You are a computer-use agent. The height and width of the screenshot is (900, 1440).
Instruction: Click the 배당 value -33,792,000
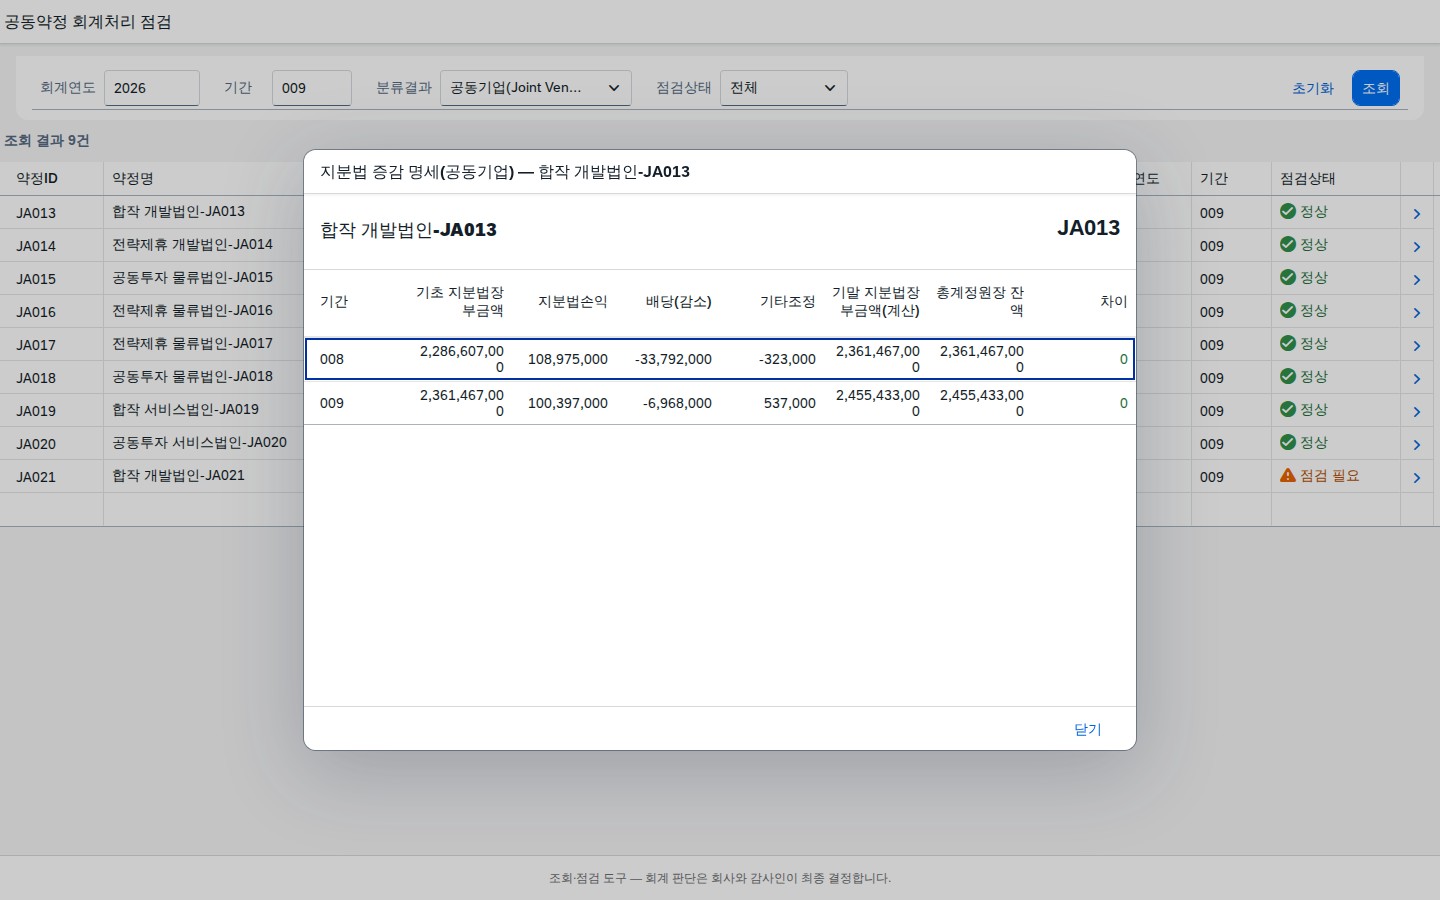[673, 359]
